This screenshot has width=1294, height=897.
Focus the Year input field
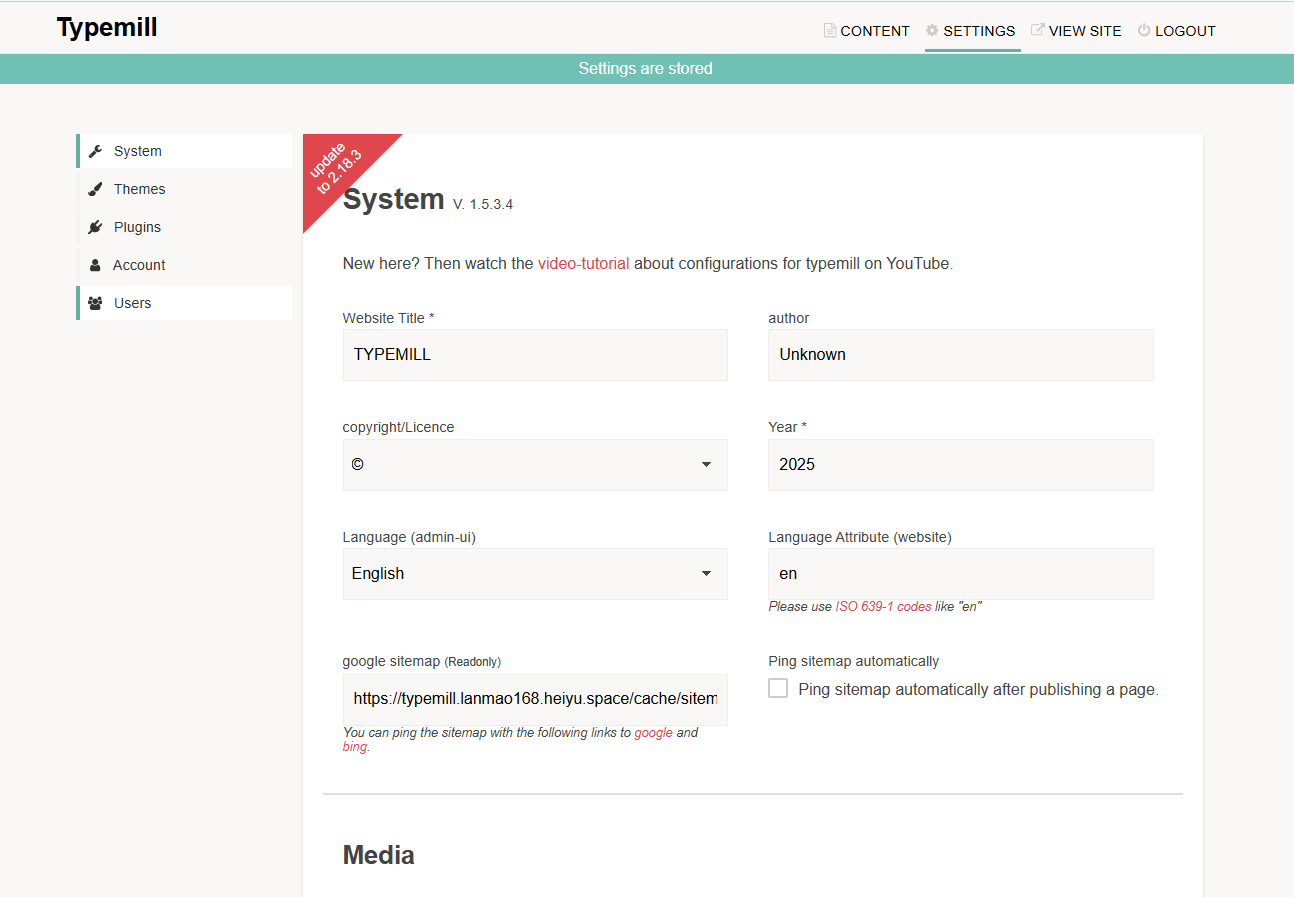point(960,465)
